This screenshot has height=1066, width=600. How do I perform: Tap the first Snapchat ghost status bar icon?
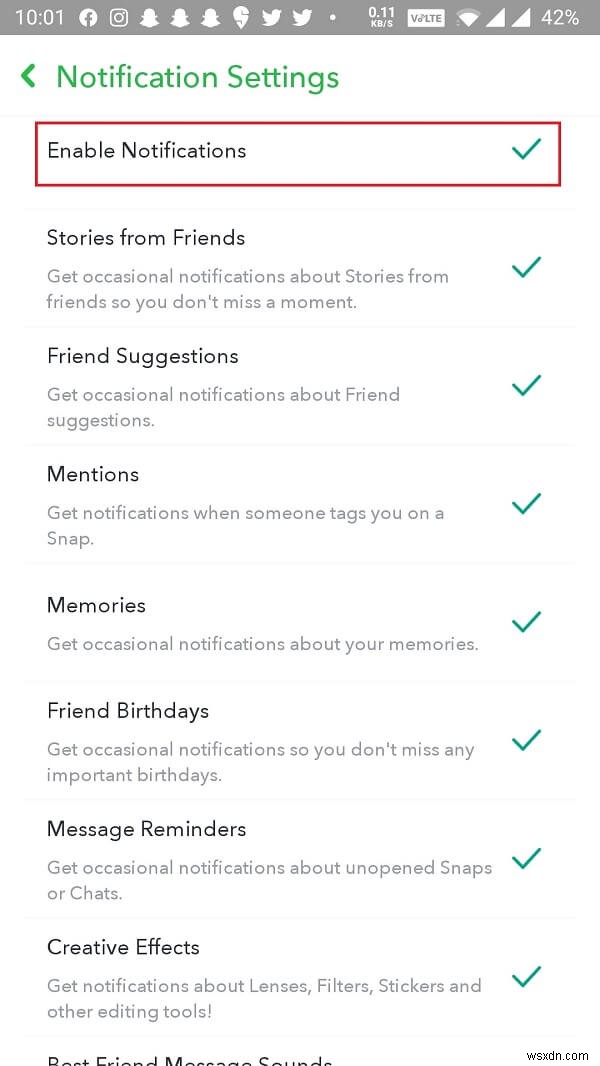149,17
